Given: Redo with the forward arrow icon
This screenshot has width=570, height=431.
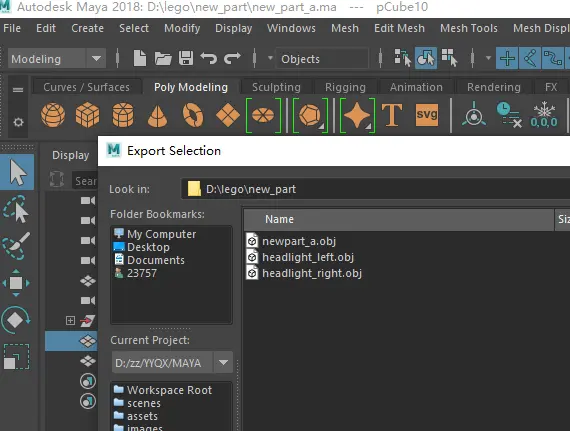Looking at the screenshot, I should [x=232, y=58].
